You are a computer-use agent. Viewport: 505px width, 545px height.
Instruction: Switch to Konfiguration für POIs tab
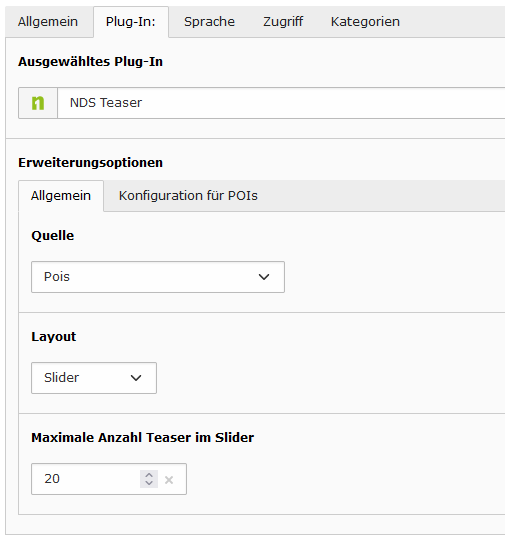point(188,196)
